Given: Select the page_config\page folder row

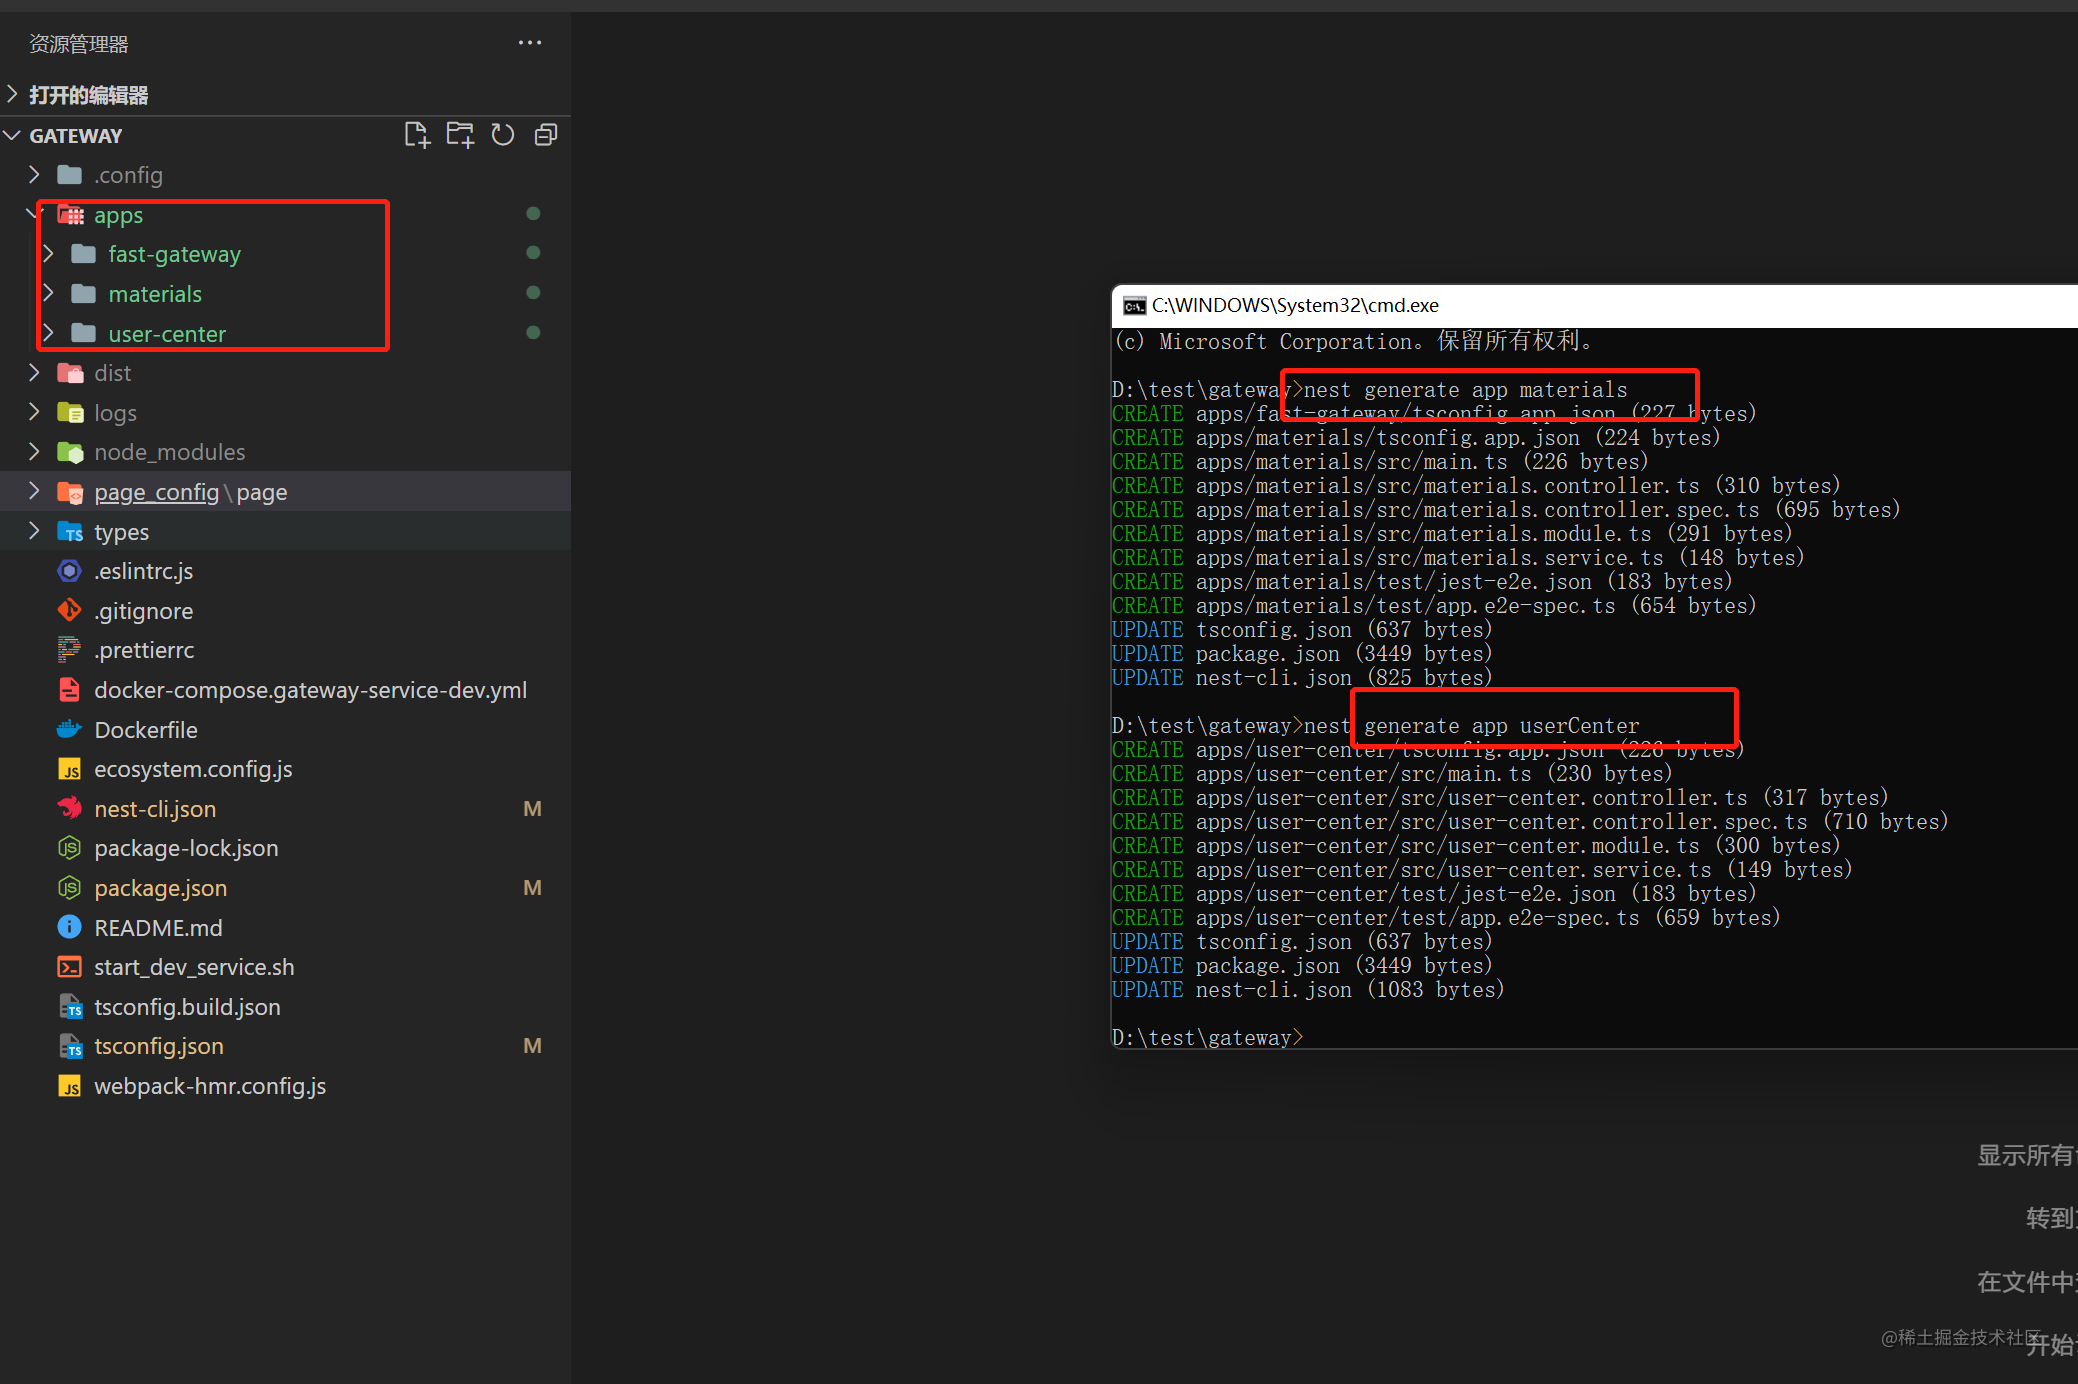Looking at the screenshot, I should click(x=285, y=492).
